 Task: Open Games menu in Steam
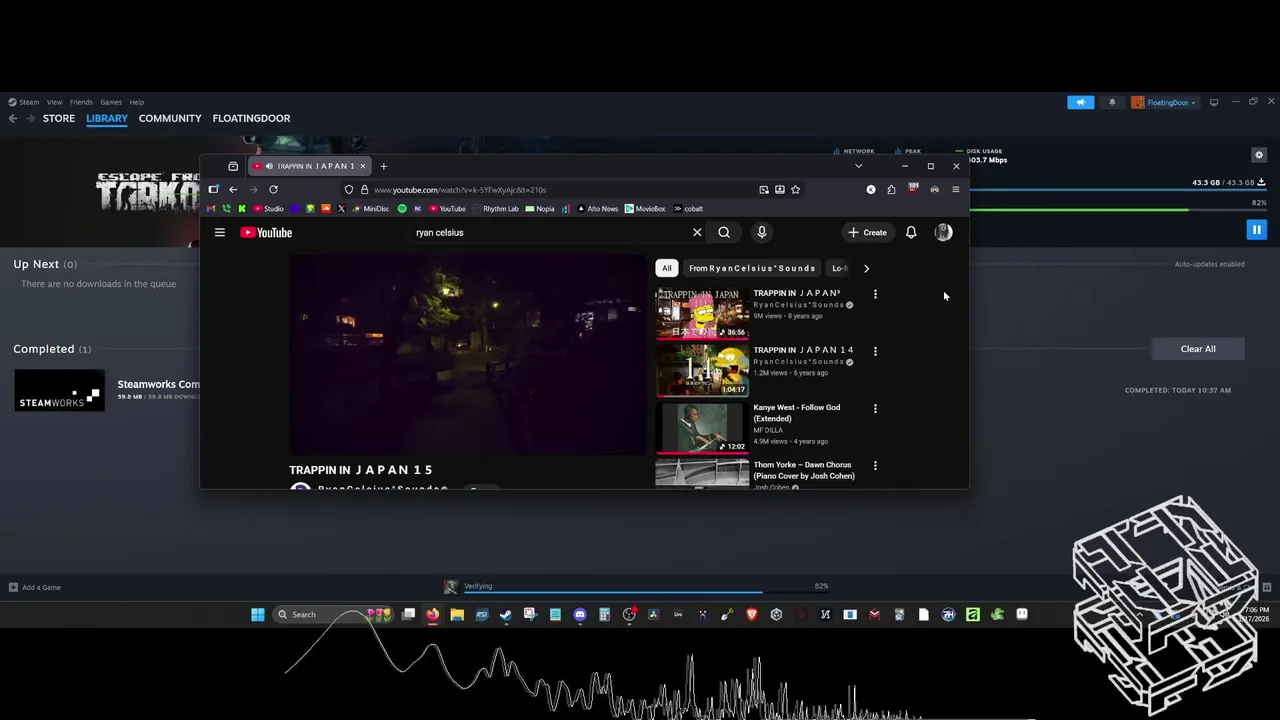click(x=111, y=102)
